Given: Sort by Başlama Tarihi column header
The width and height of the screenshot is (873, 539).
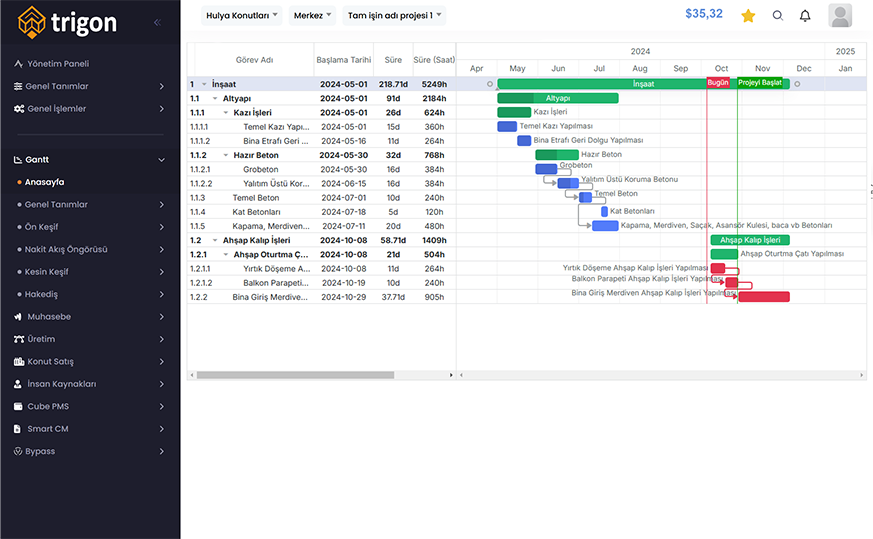Looking at the screenshot, I should pos(344,60).
